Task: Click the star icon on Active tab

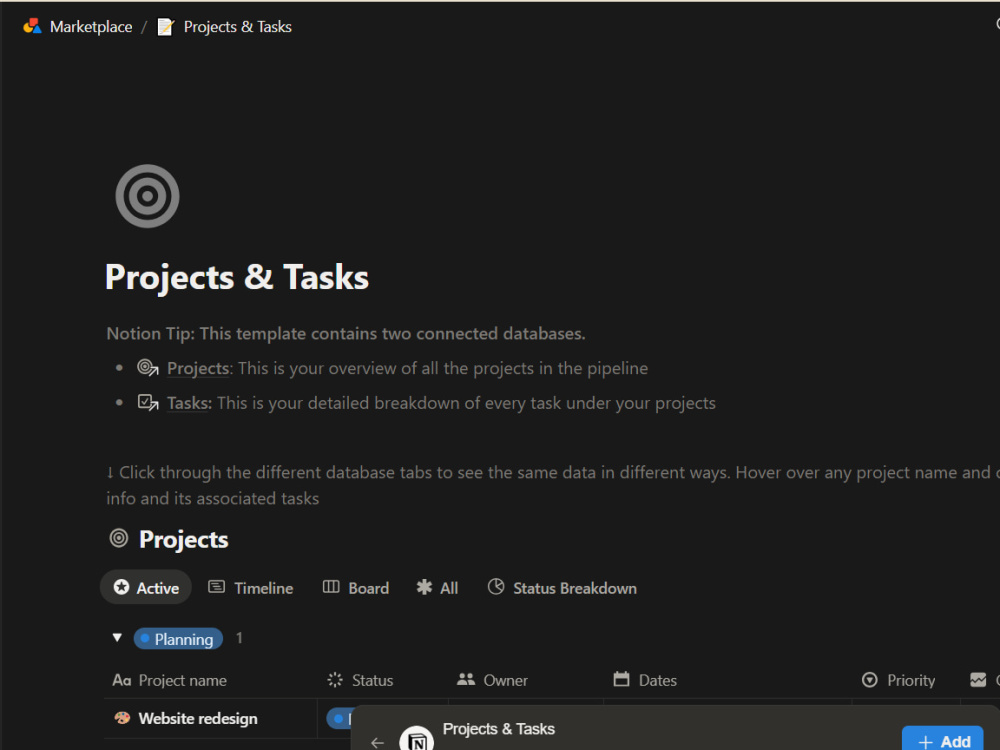Action: [x=121, y=587]
